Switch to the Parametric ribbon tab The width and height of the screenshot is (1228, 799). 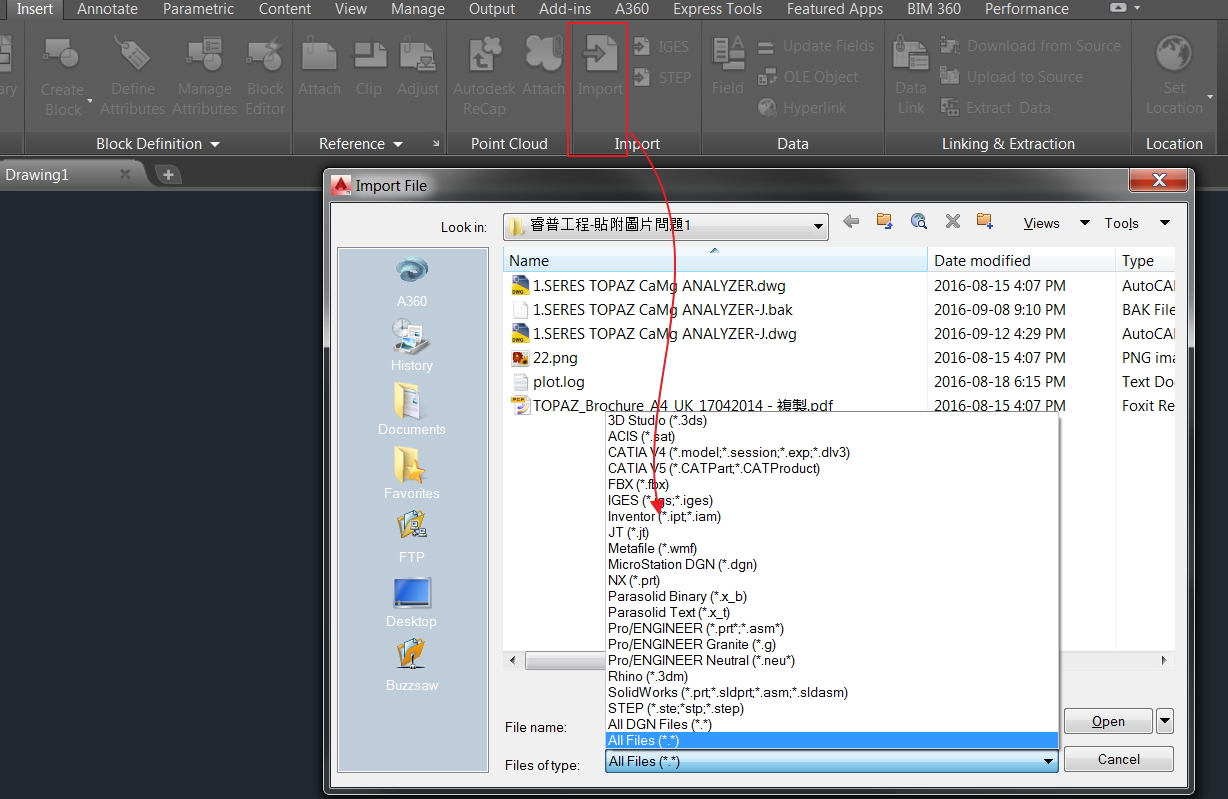click(x=198, y=9)
